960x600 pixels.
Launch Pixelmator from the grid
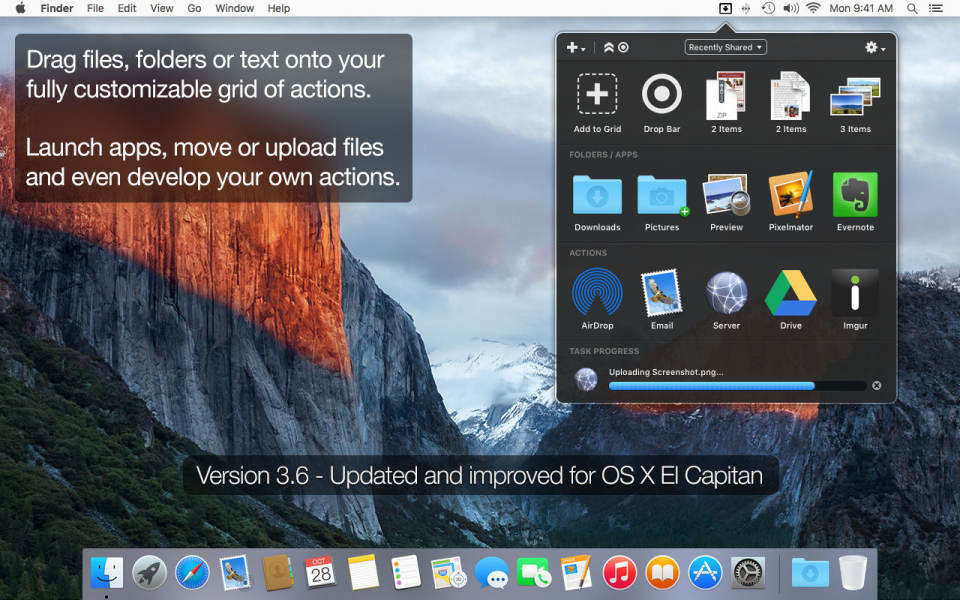[x=790, y=194]
